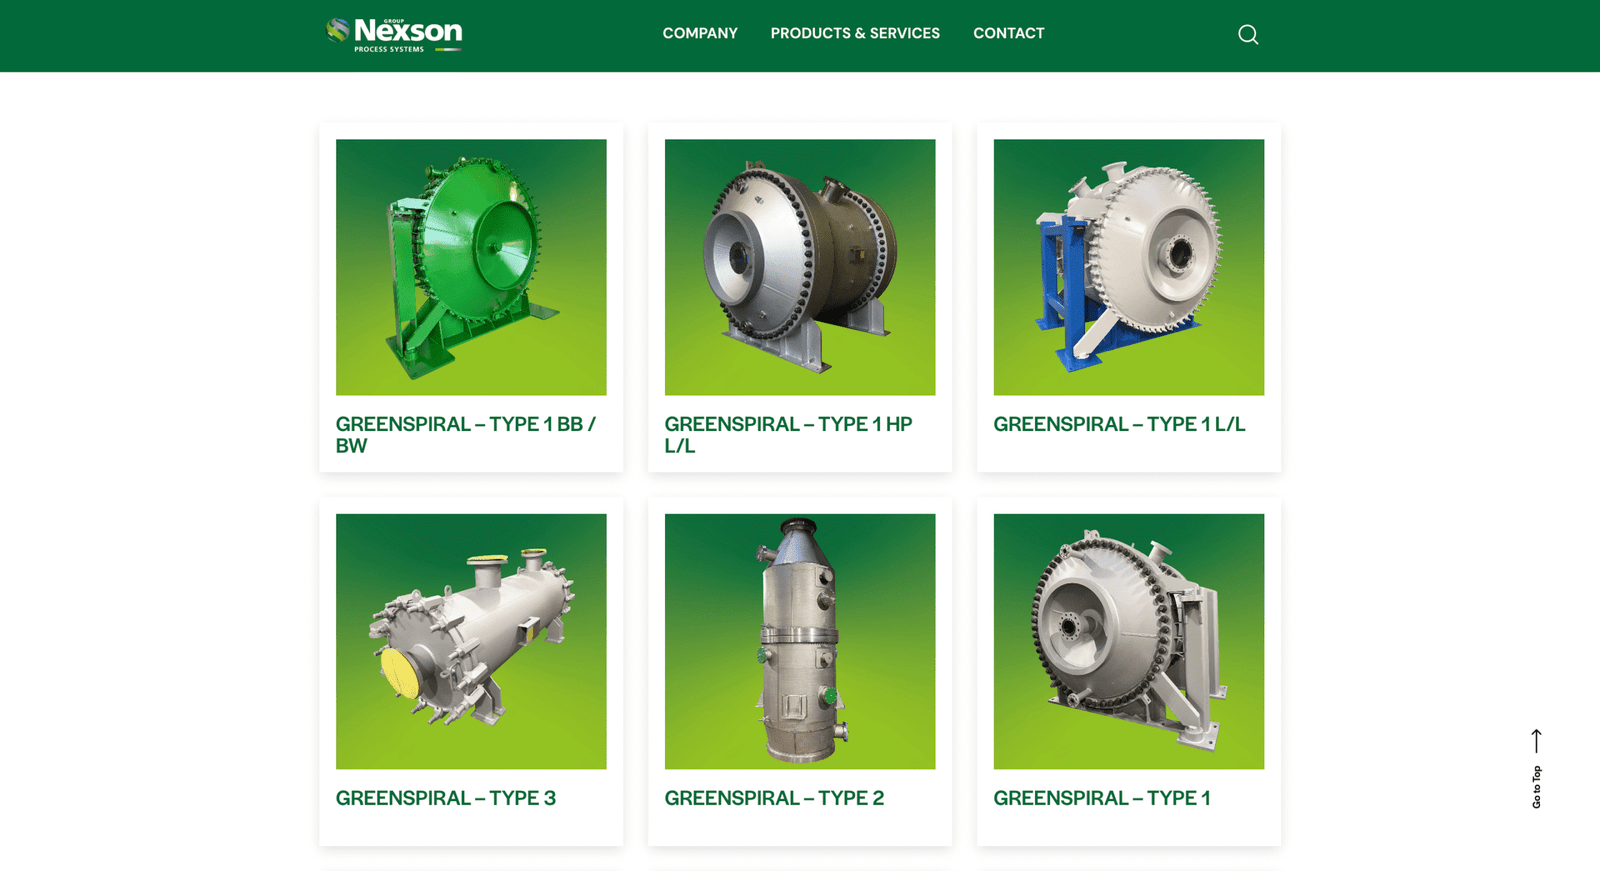Click the Go to Top arrow

coord(1537,741)
